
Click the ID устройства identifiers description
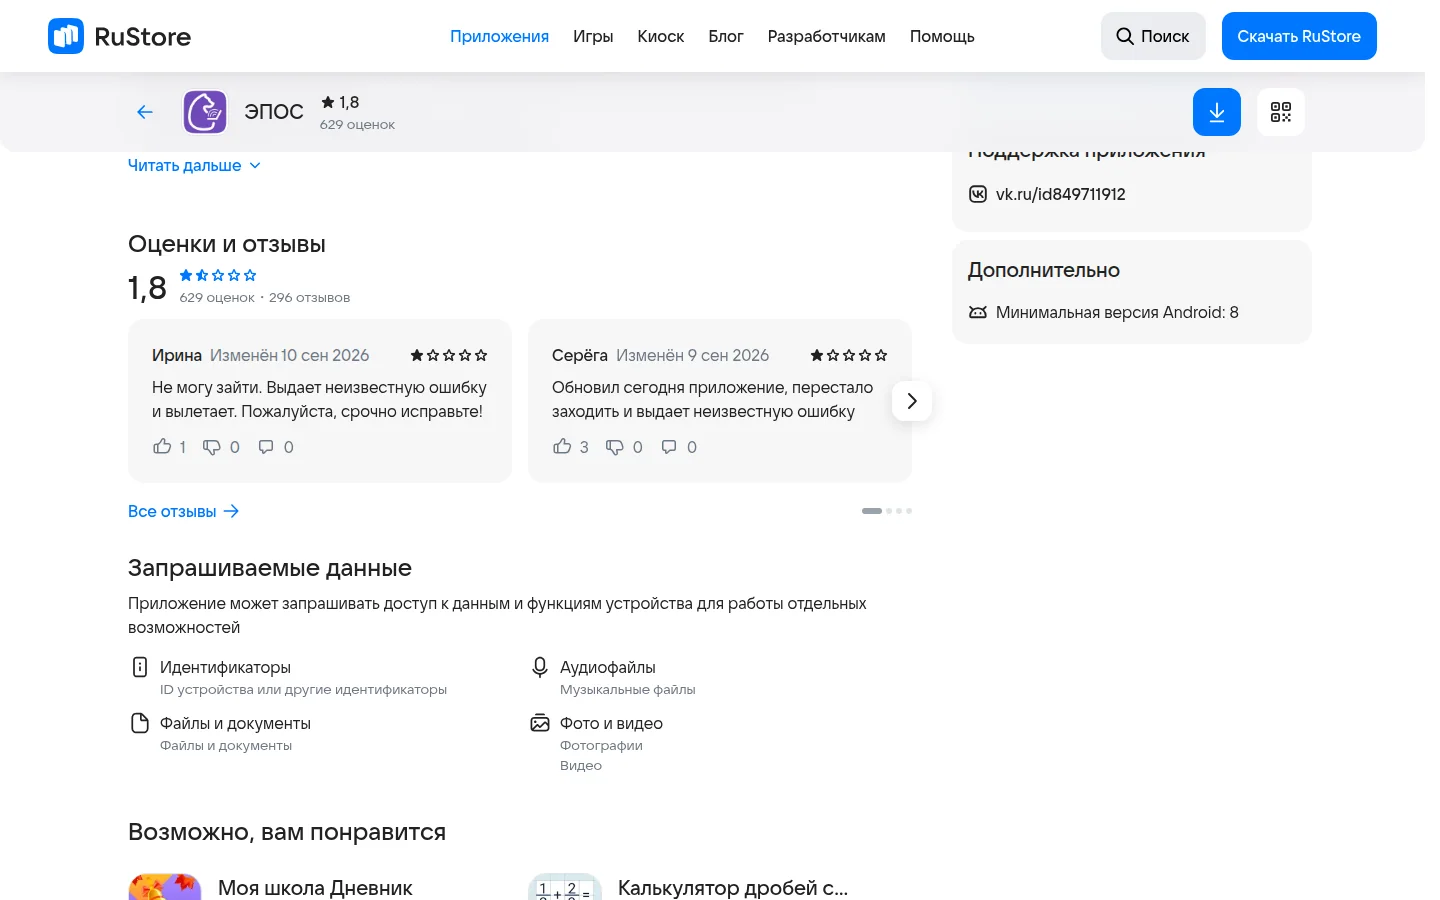(x=303, y=690)
